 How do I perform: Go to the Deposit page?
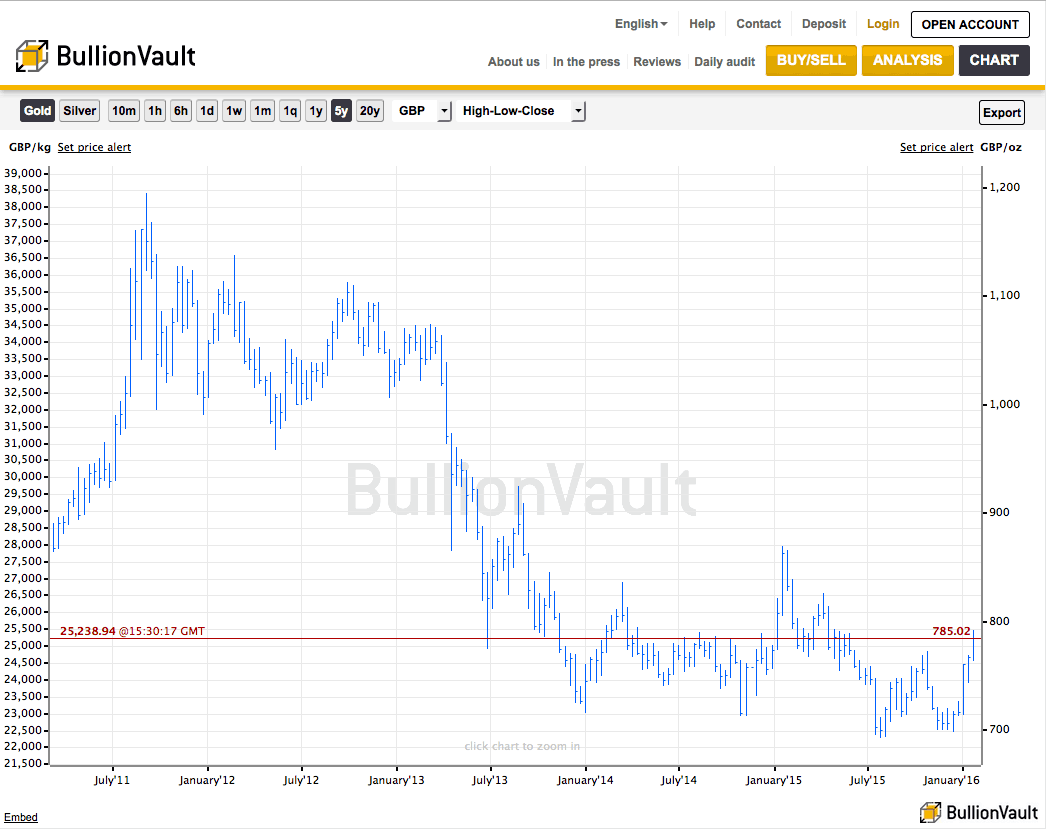[824, 24]
